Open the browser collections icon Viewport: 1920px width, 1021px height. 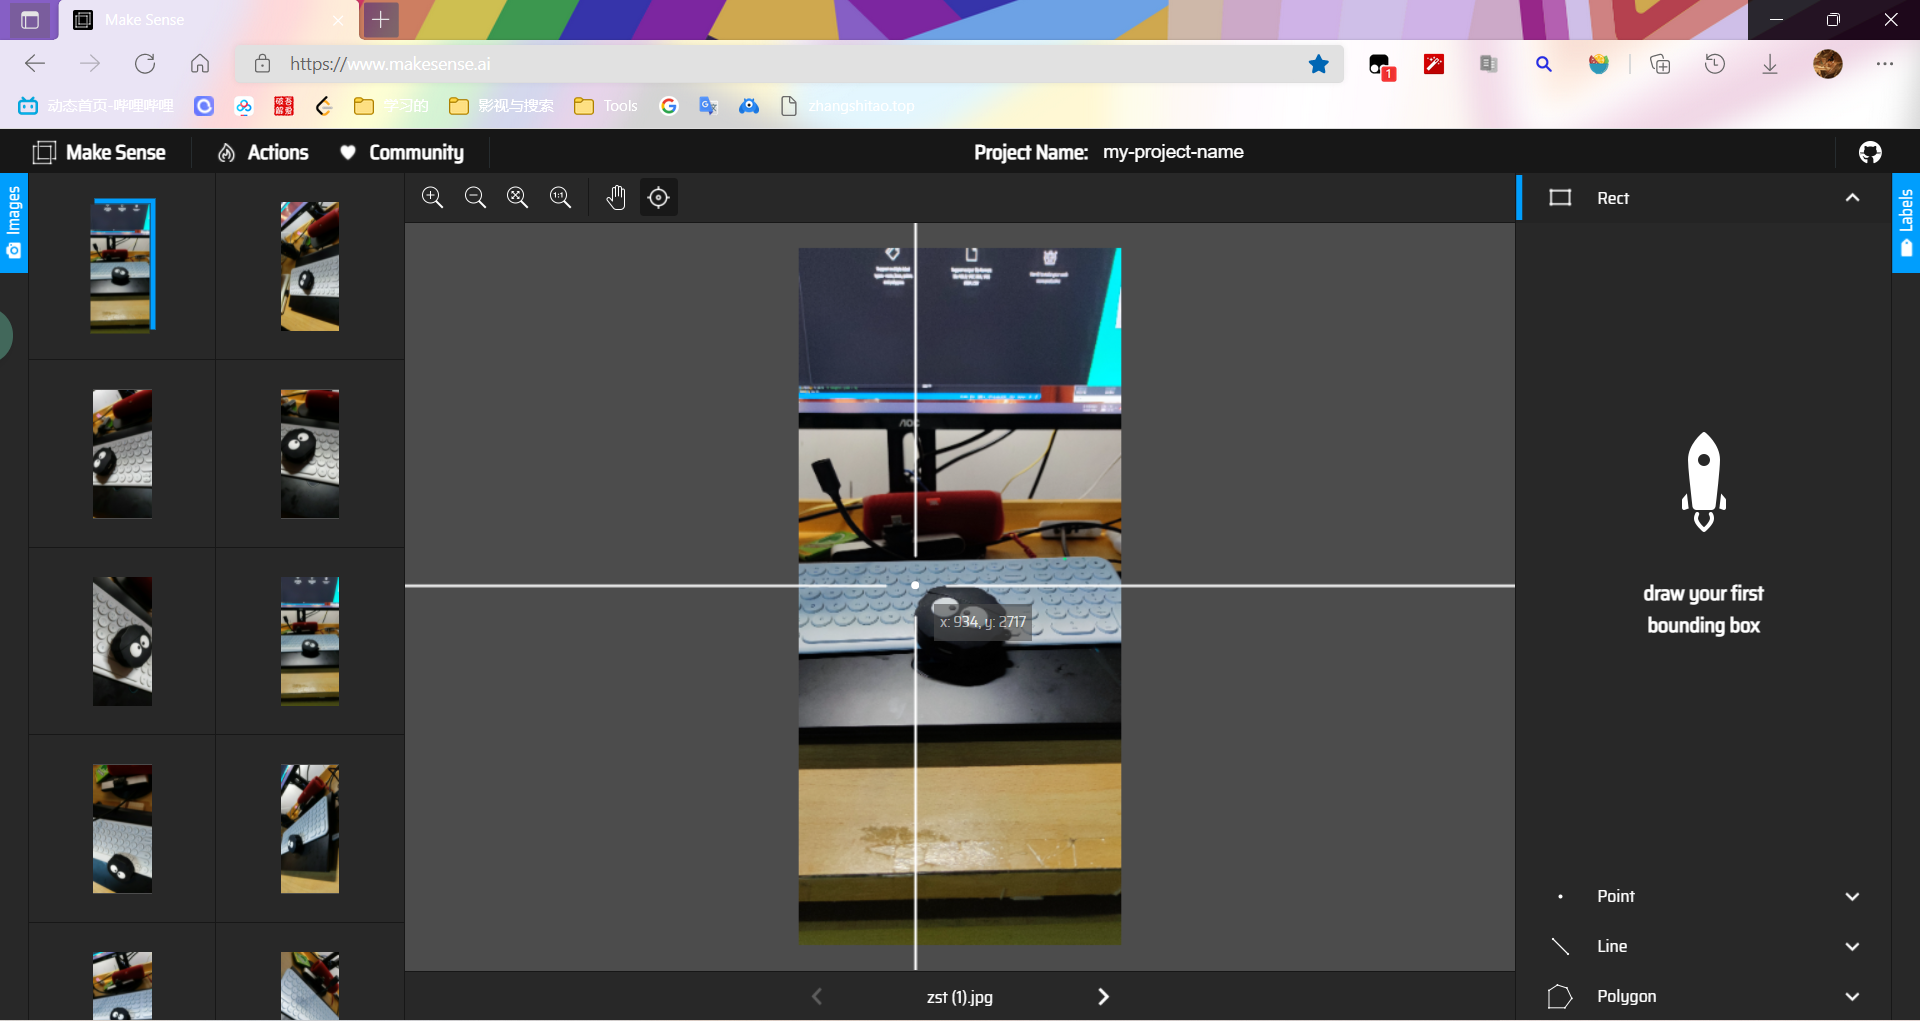coord(1660,64)
